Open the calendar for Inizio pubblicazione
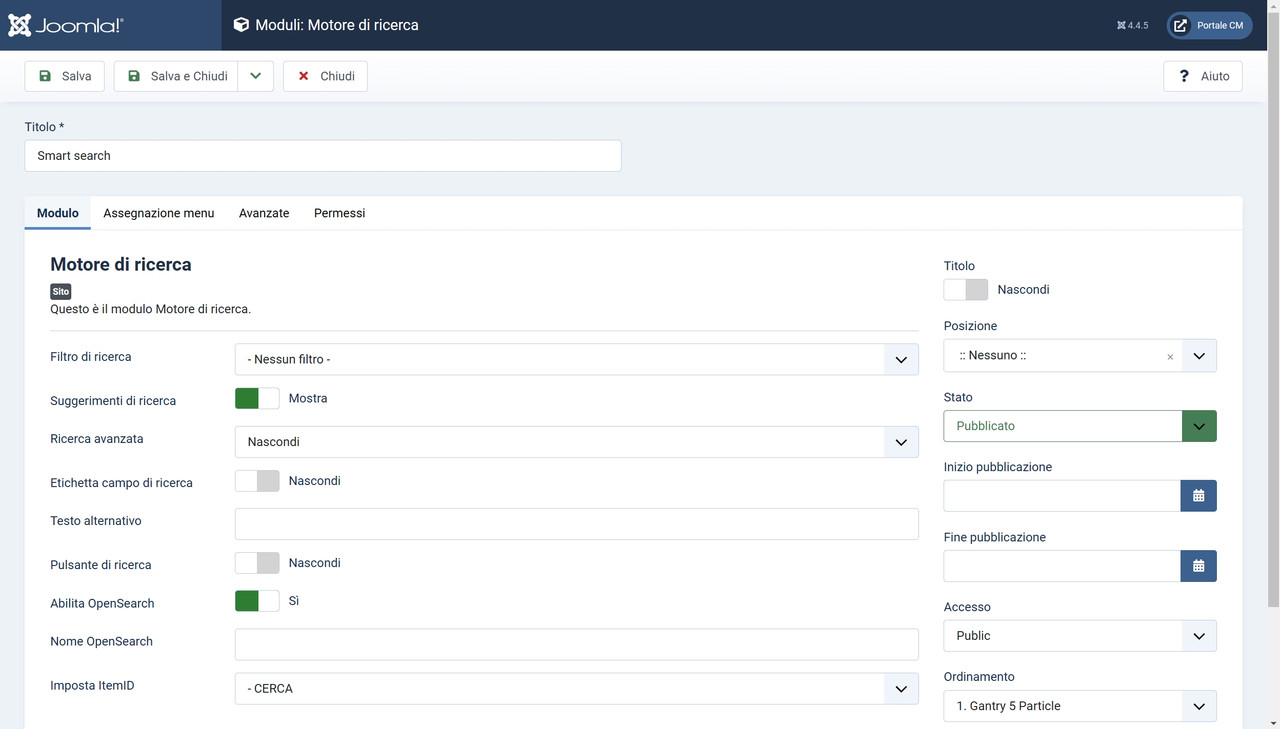The height and width of the screenshot is (729, 1280). [1198, 495]
